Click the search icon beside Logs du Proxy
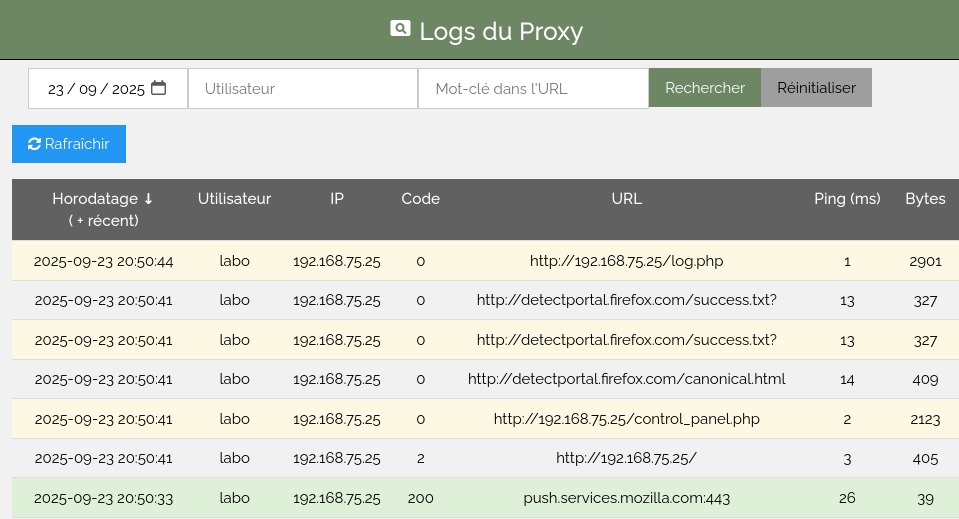959x519 pixels. point(400,29)
